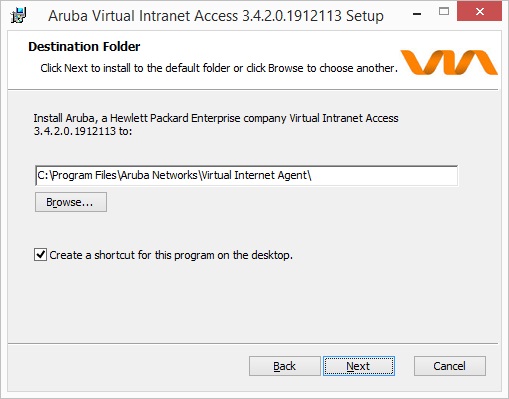The width and height of the screenshot is (509, 399).
Task: Click empty white header area beside the heading
Action: [x=267, y=45]
